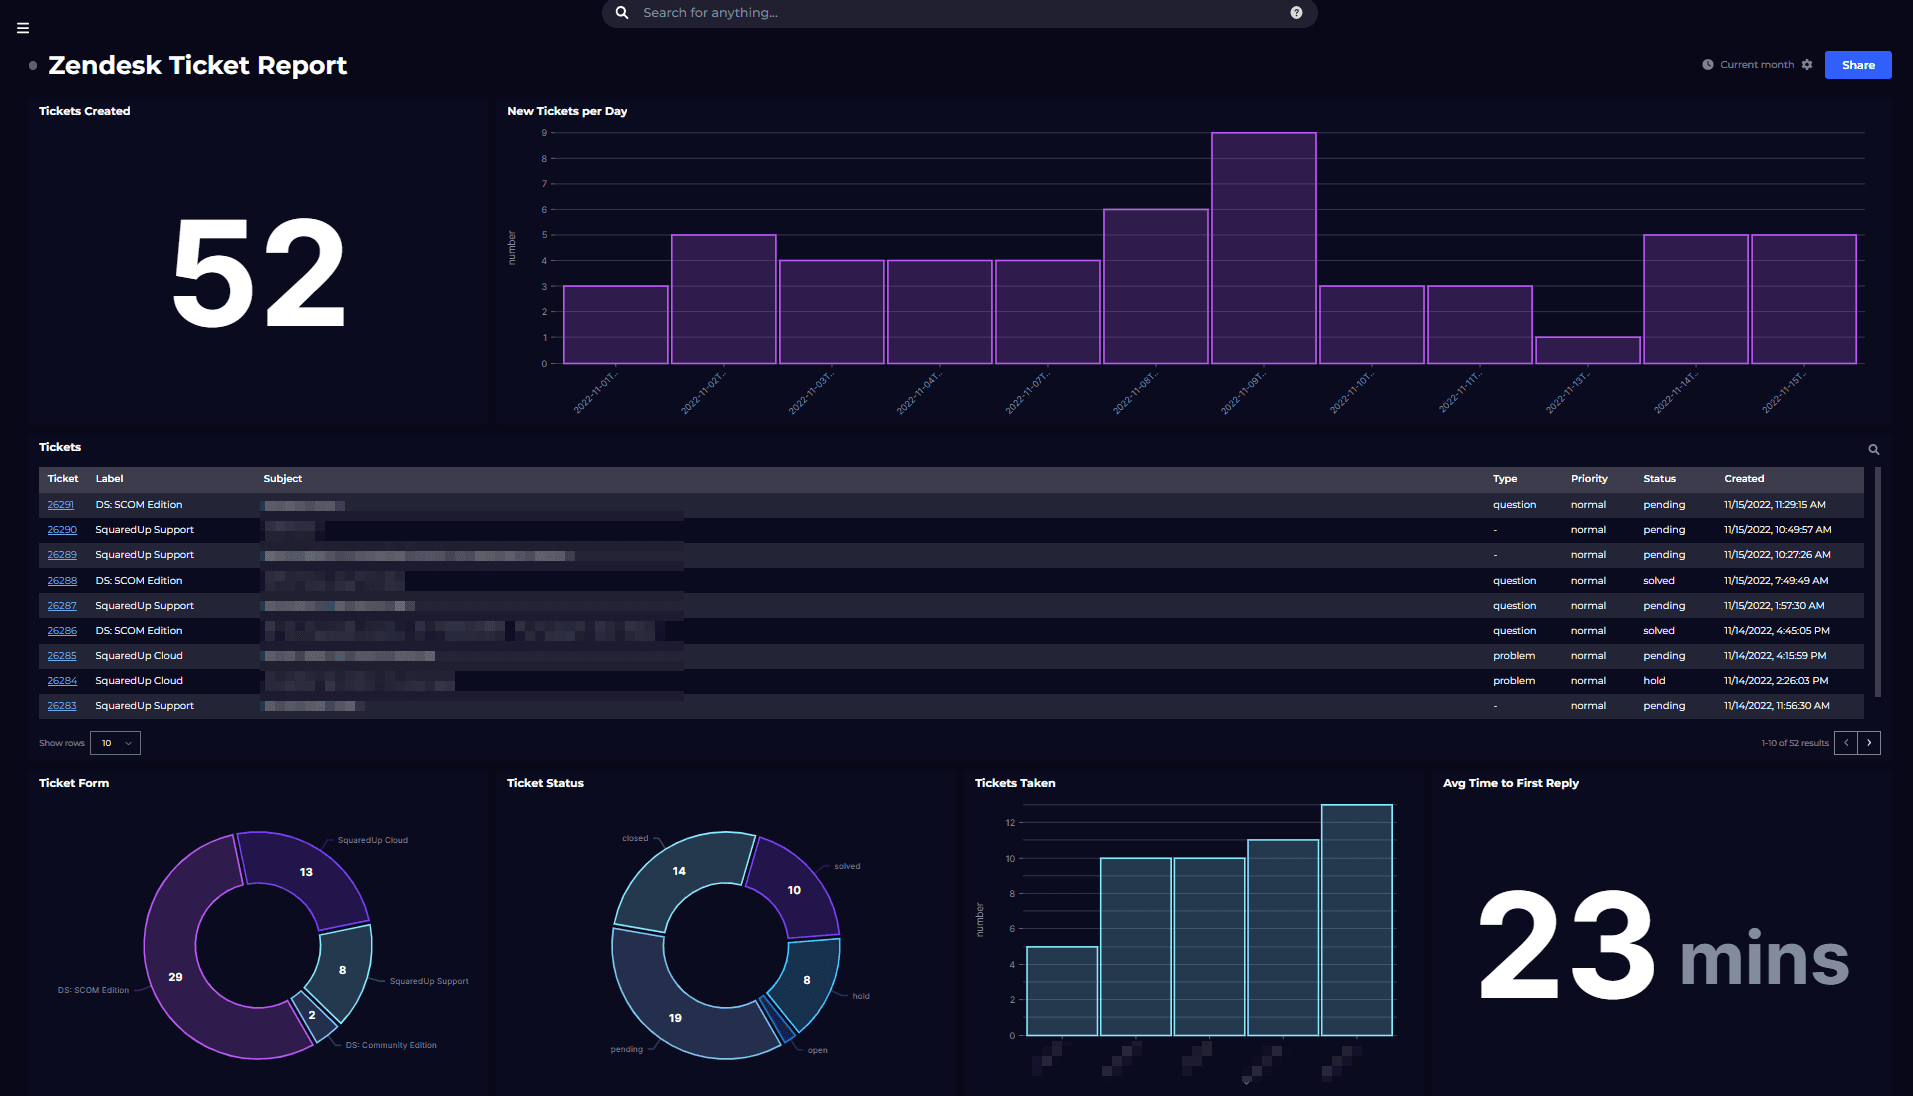
Task: Open ticket 26284 link
Action: (62, 681)
